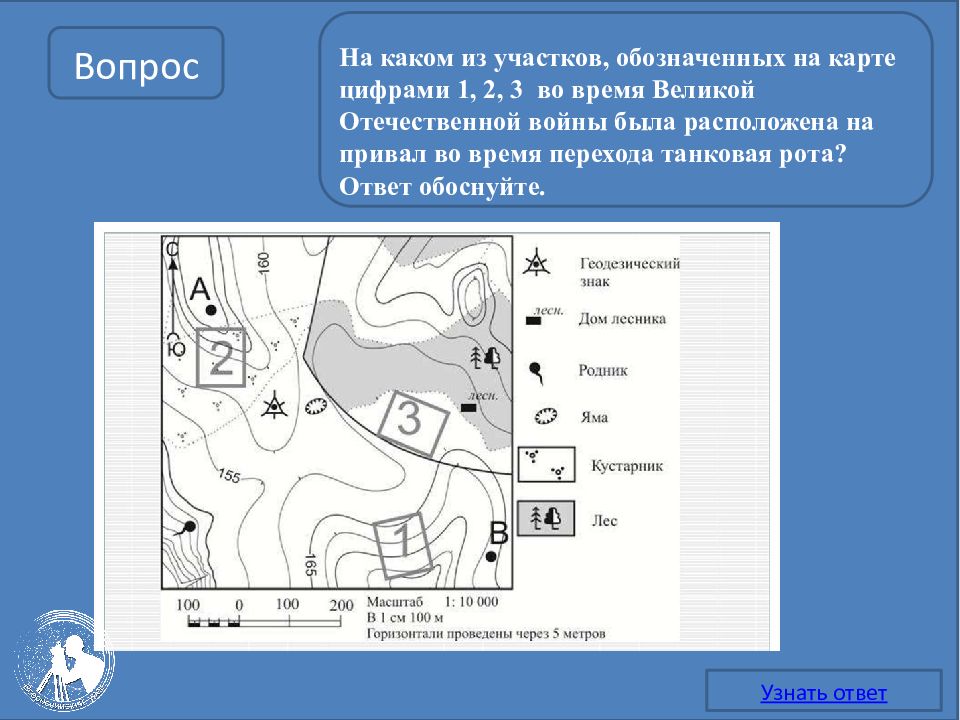Click the 'В 1 см 100 м' text

(x=405, y=617)
